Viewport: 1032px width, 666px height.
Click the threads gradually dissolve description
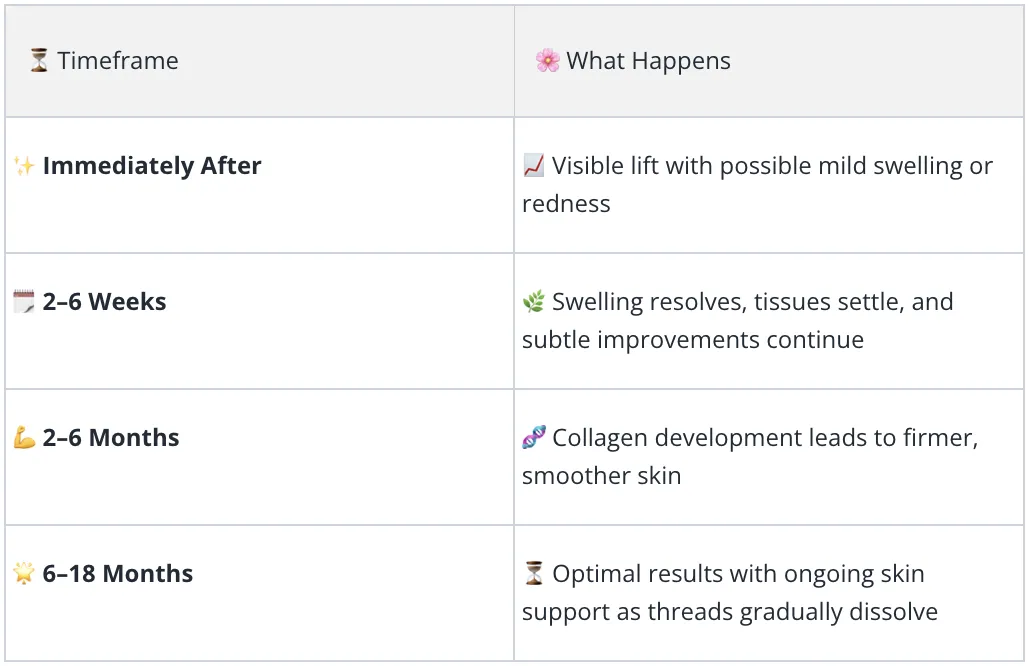730,592
